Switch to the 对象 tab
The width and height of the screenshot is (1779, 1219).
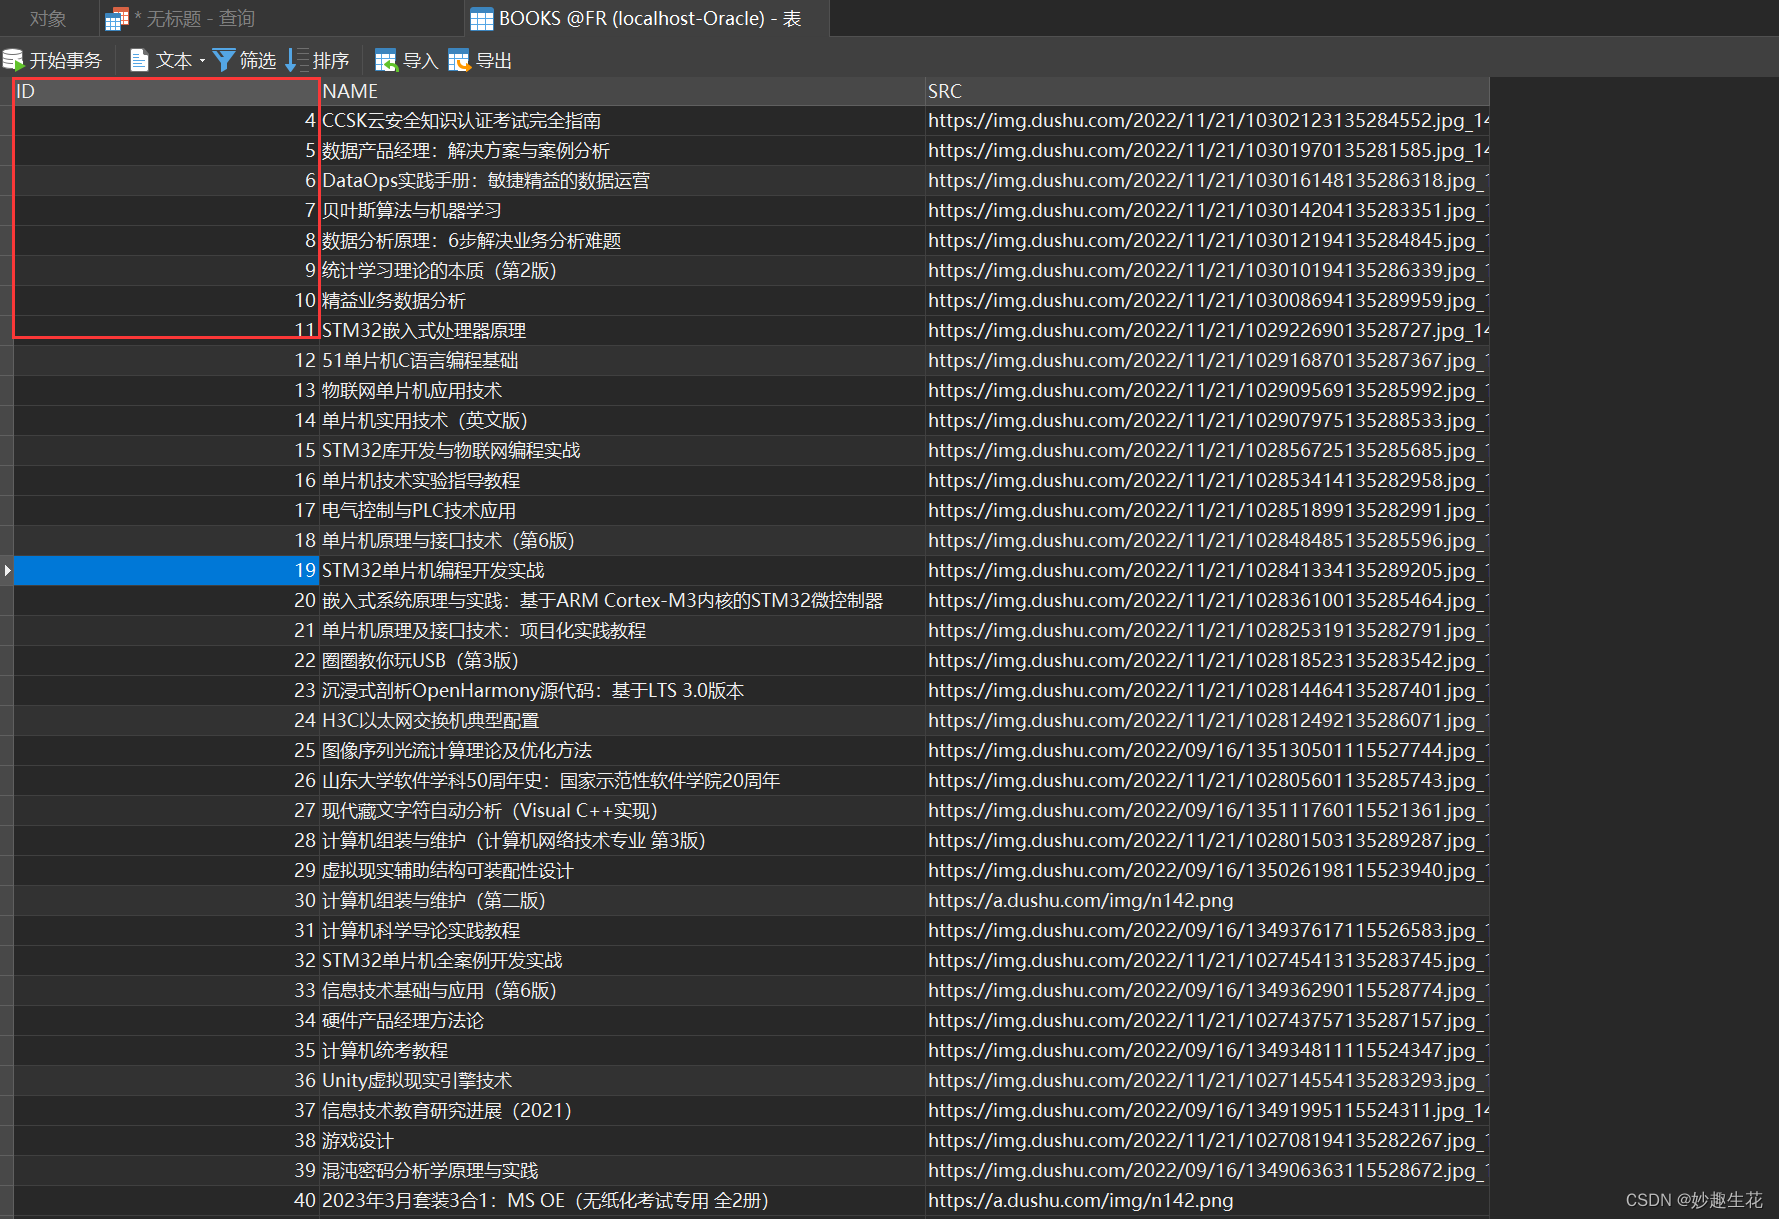coord(48,18)
